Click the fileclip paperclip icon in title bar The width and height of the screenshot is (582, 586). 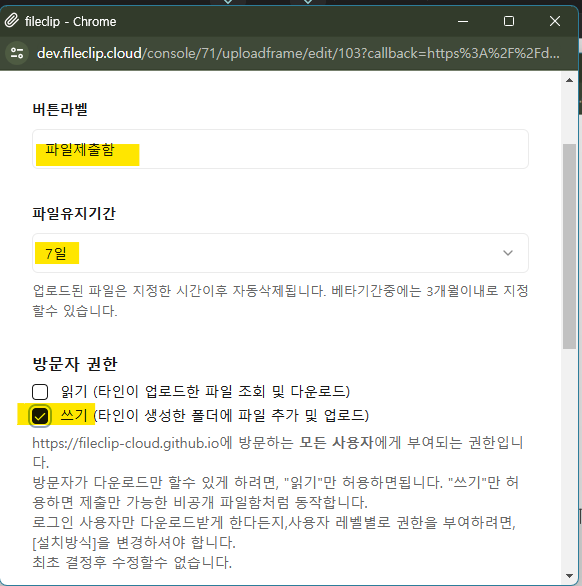pos(12,21)
